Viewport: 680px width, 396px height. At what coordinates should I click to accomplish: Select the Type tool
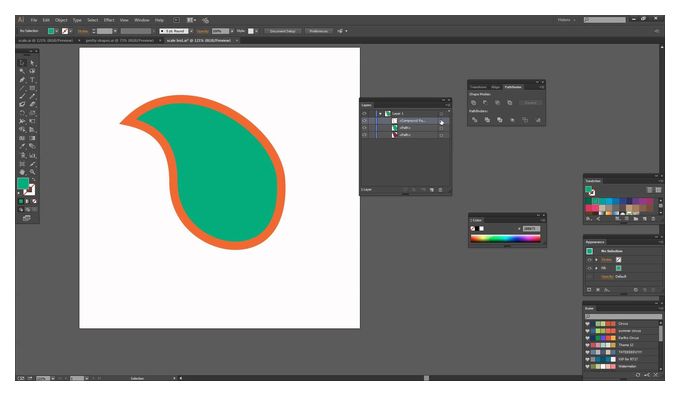point(32,80)
